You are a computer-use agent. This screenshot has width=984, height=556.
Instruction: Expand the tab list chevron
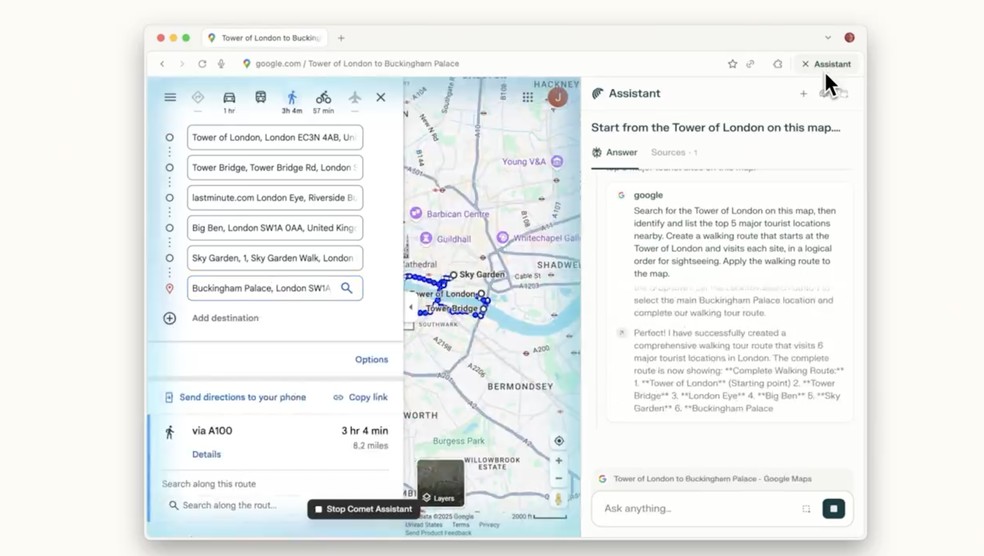(828, 38)
